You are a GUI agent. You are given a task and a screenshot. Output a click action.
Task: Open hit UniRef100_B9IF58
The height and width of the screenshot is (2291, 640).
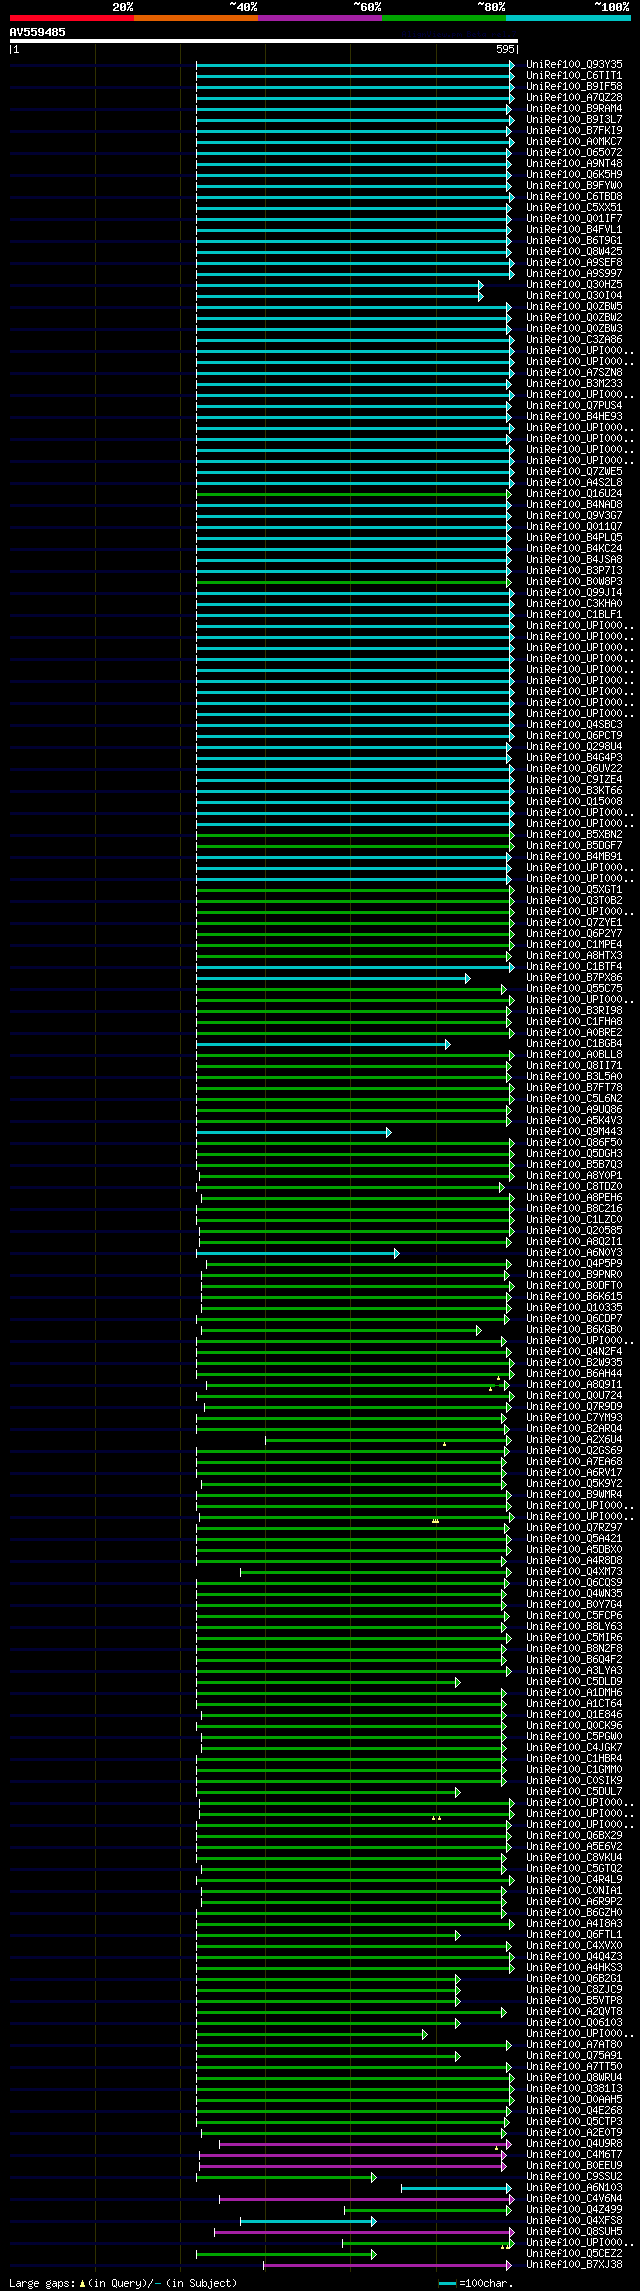pos(574,87)
